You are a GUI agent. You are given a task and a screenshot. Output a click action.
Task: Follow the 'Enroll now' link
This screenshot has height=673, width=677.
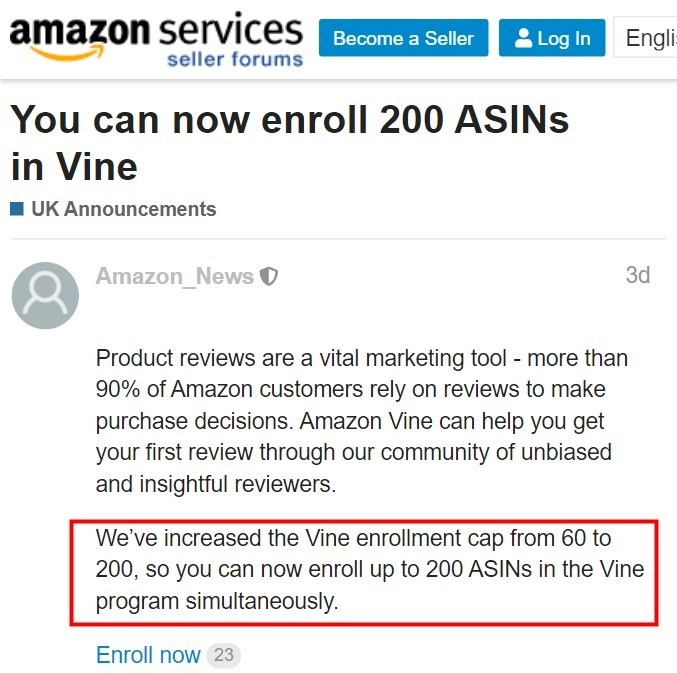(148, 655)
